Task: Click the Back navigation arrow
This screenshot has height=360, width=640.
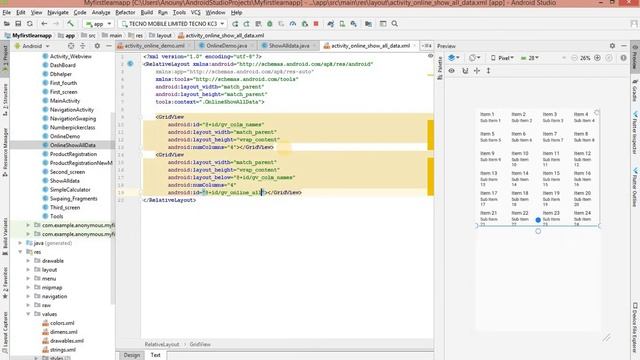Action: [x=44, y=24]
